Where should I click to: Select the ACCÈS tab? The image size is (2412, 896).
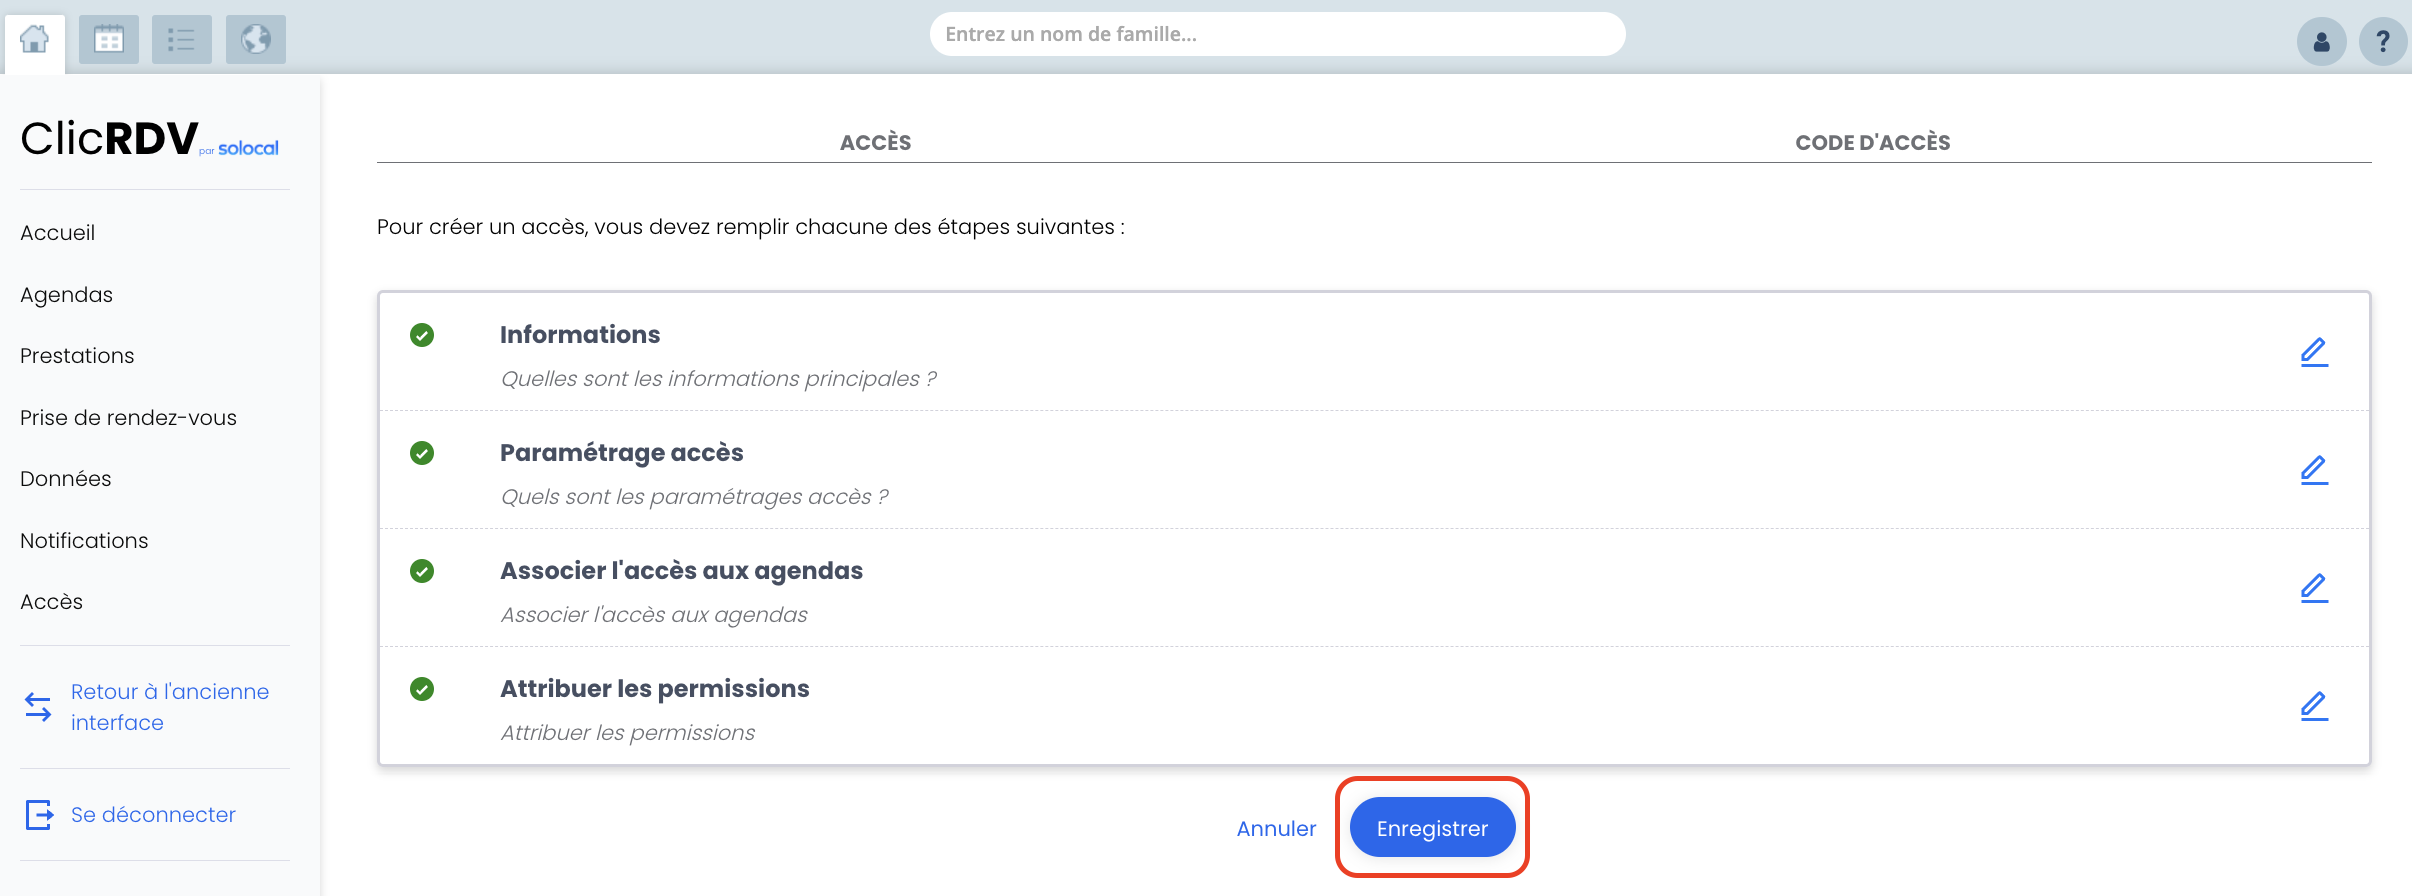point(875,142)
